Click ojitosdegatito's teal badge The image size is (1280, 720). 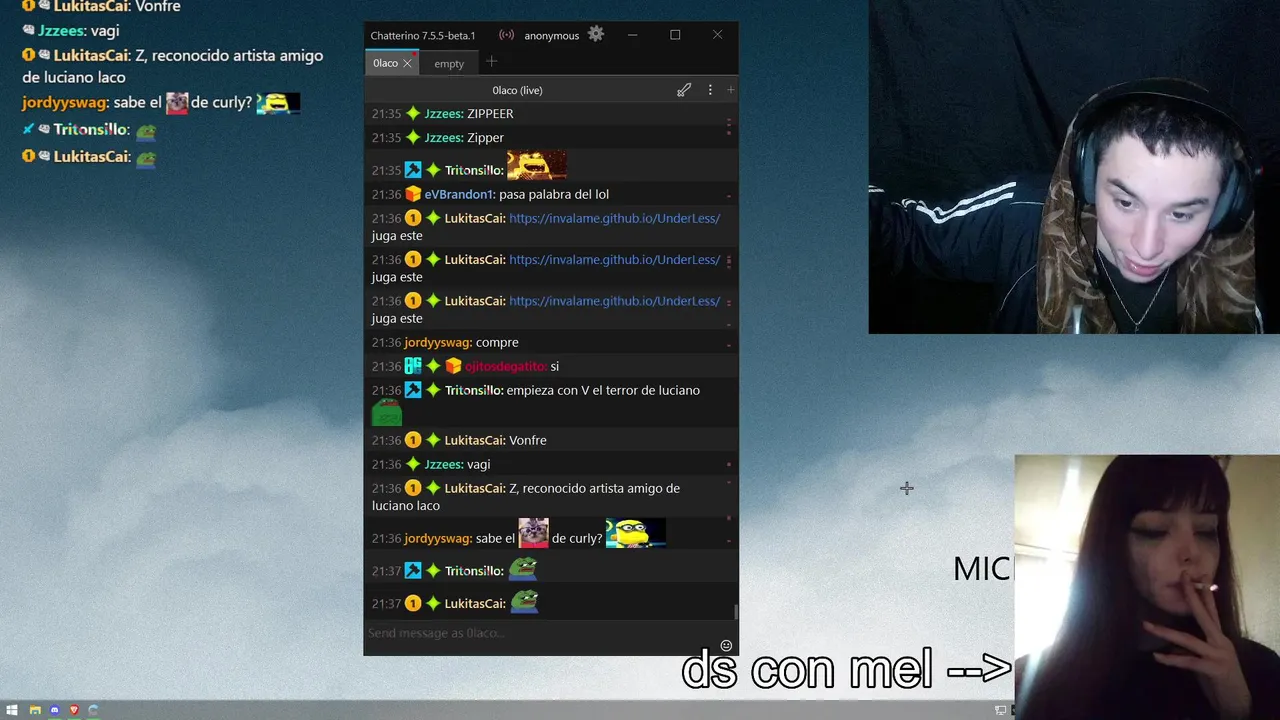pos(412,366)
